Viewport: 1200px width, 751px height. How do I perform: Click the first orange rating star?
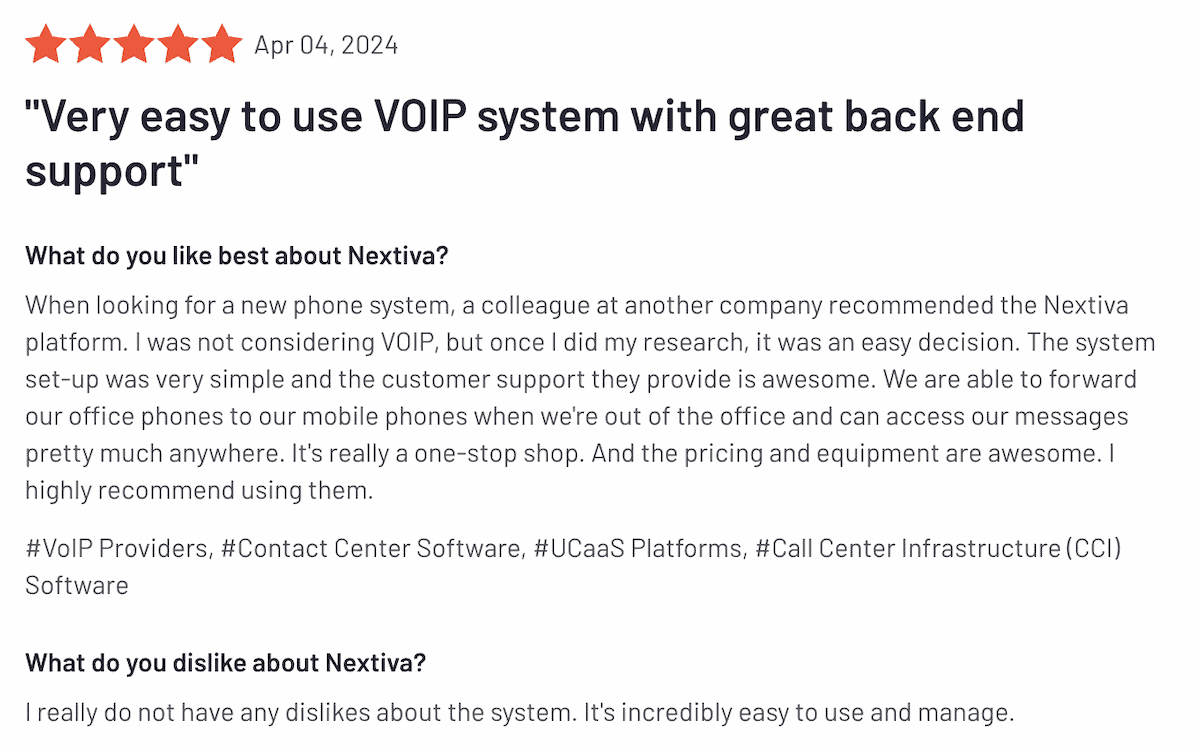(x=45, y=45)
